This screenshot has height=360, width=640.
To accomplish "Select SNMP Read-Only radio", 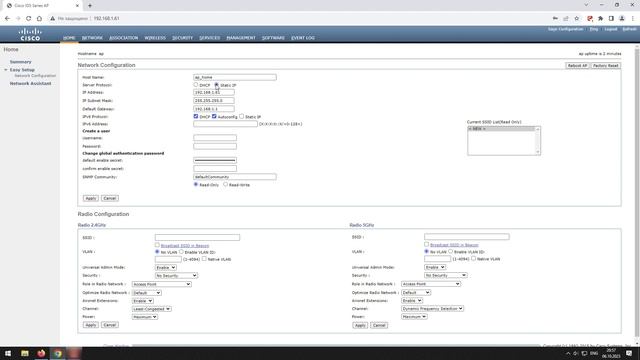I will pos(196,184).
